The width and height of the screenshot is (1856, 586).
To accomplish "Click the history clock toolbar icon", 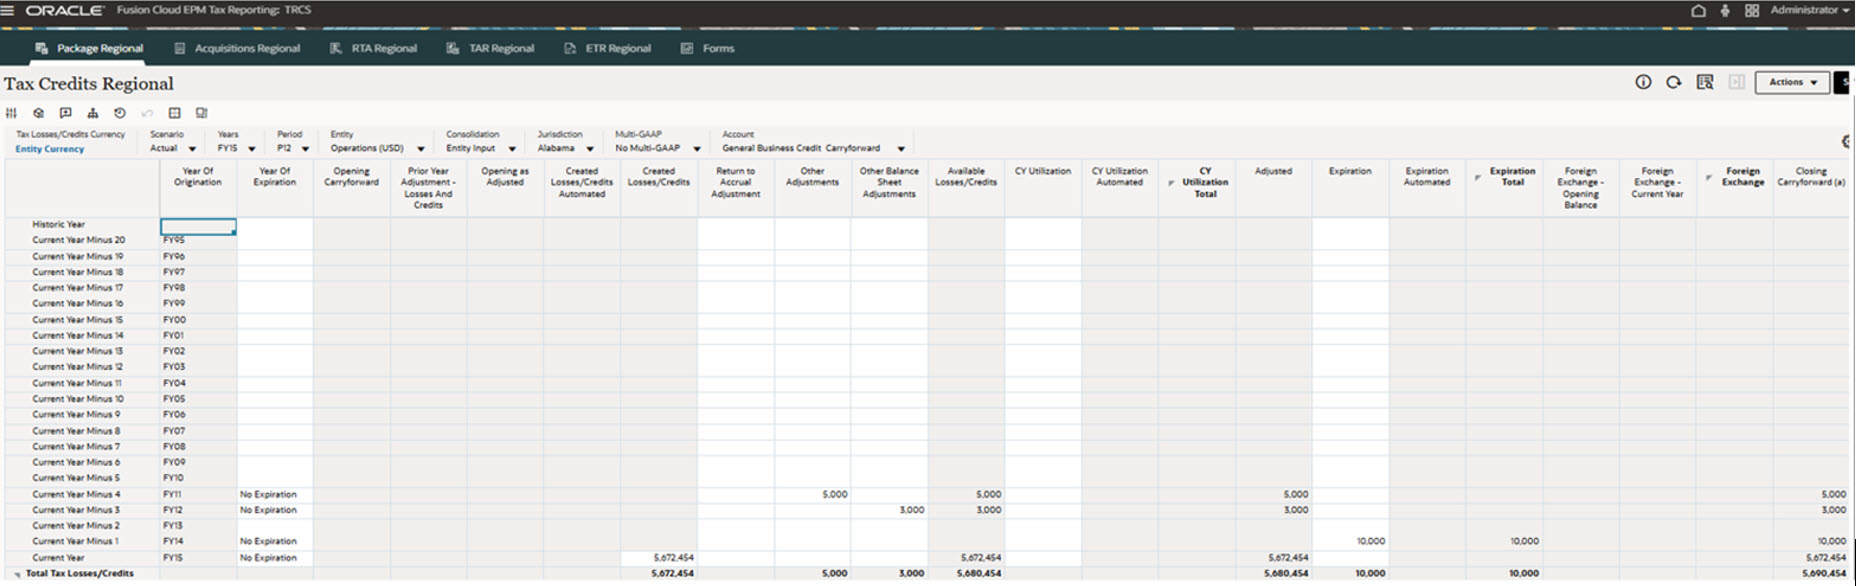I will point(120,113).
